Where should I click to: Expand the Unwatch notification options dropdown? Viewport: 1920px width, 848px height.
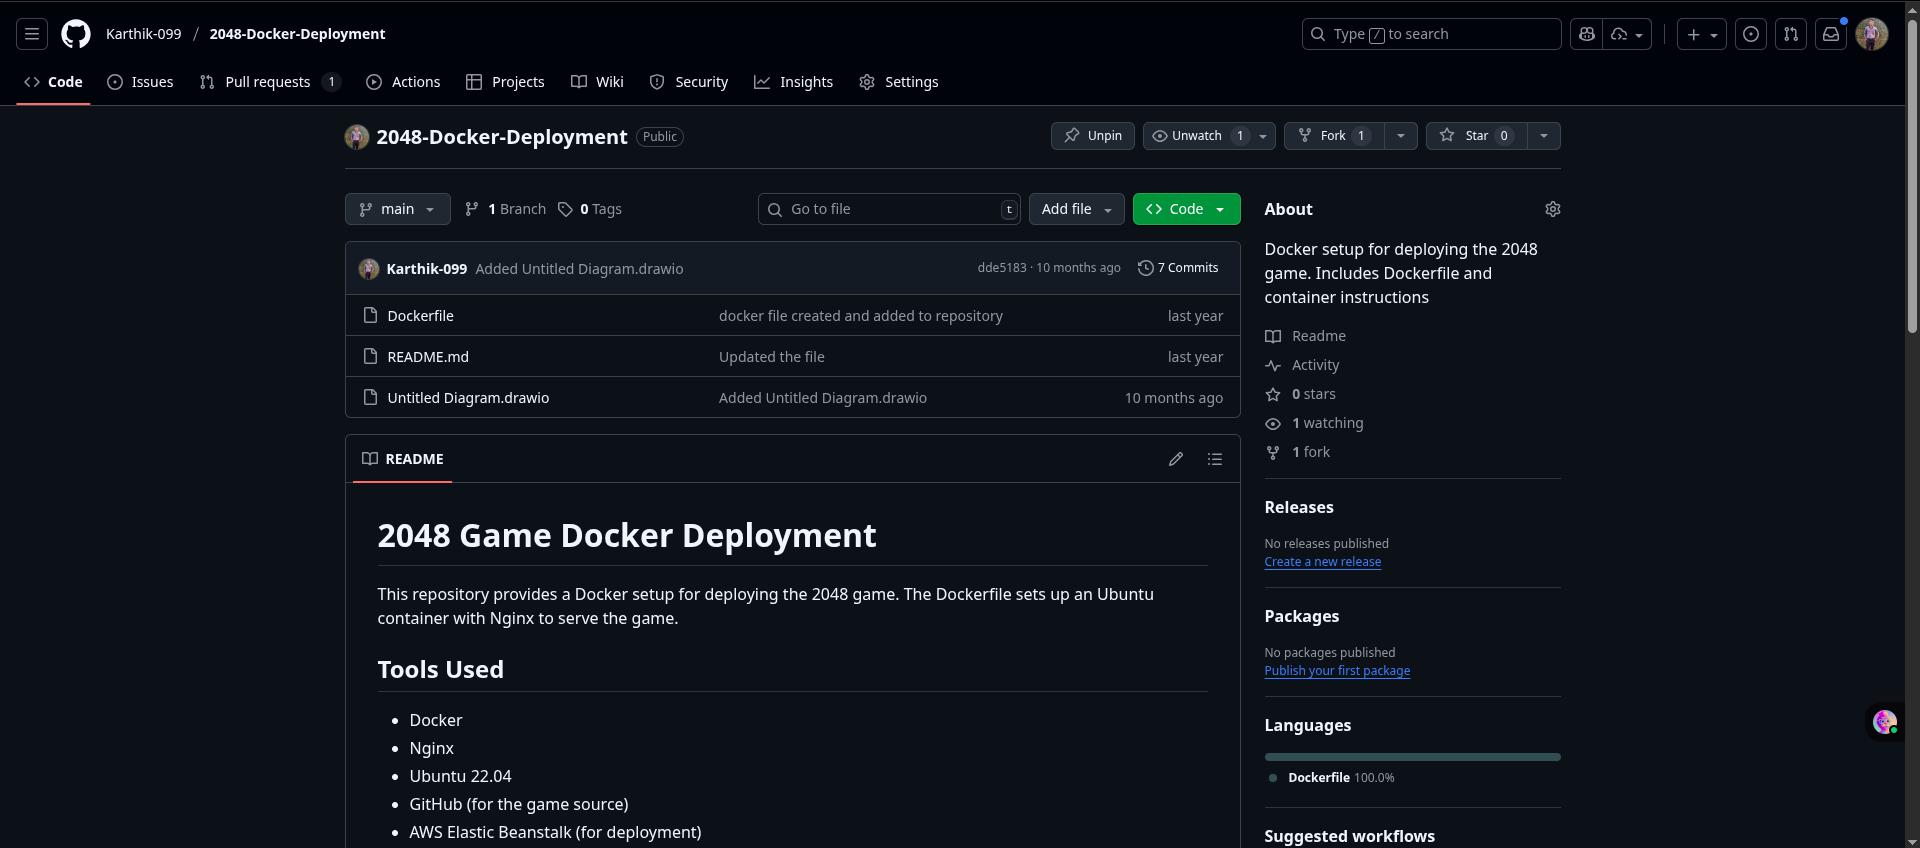point(1263,136)
